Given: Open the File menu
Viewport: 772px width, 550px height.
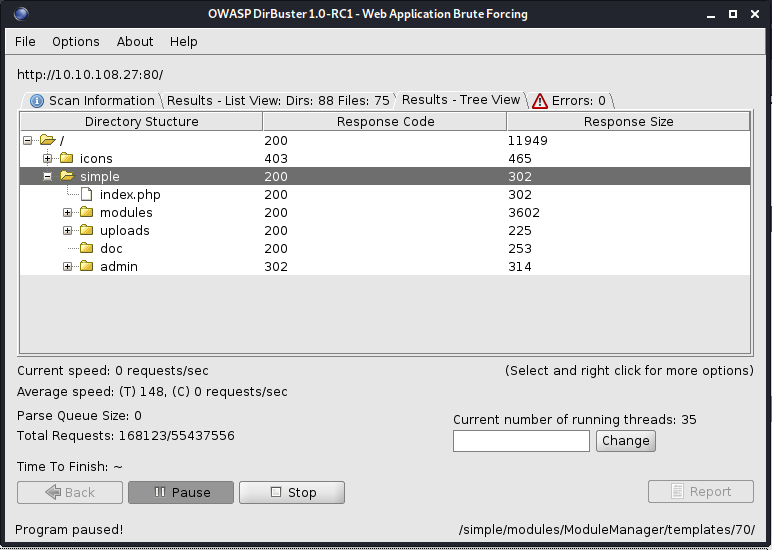Looking at the screenshot, I should (x=25, y=42).
